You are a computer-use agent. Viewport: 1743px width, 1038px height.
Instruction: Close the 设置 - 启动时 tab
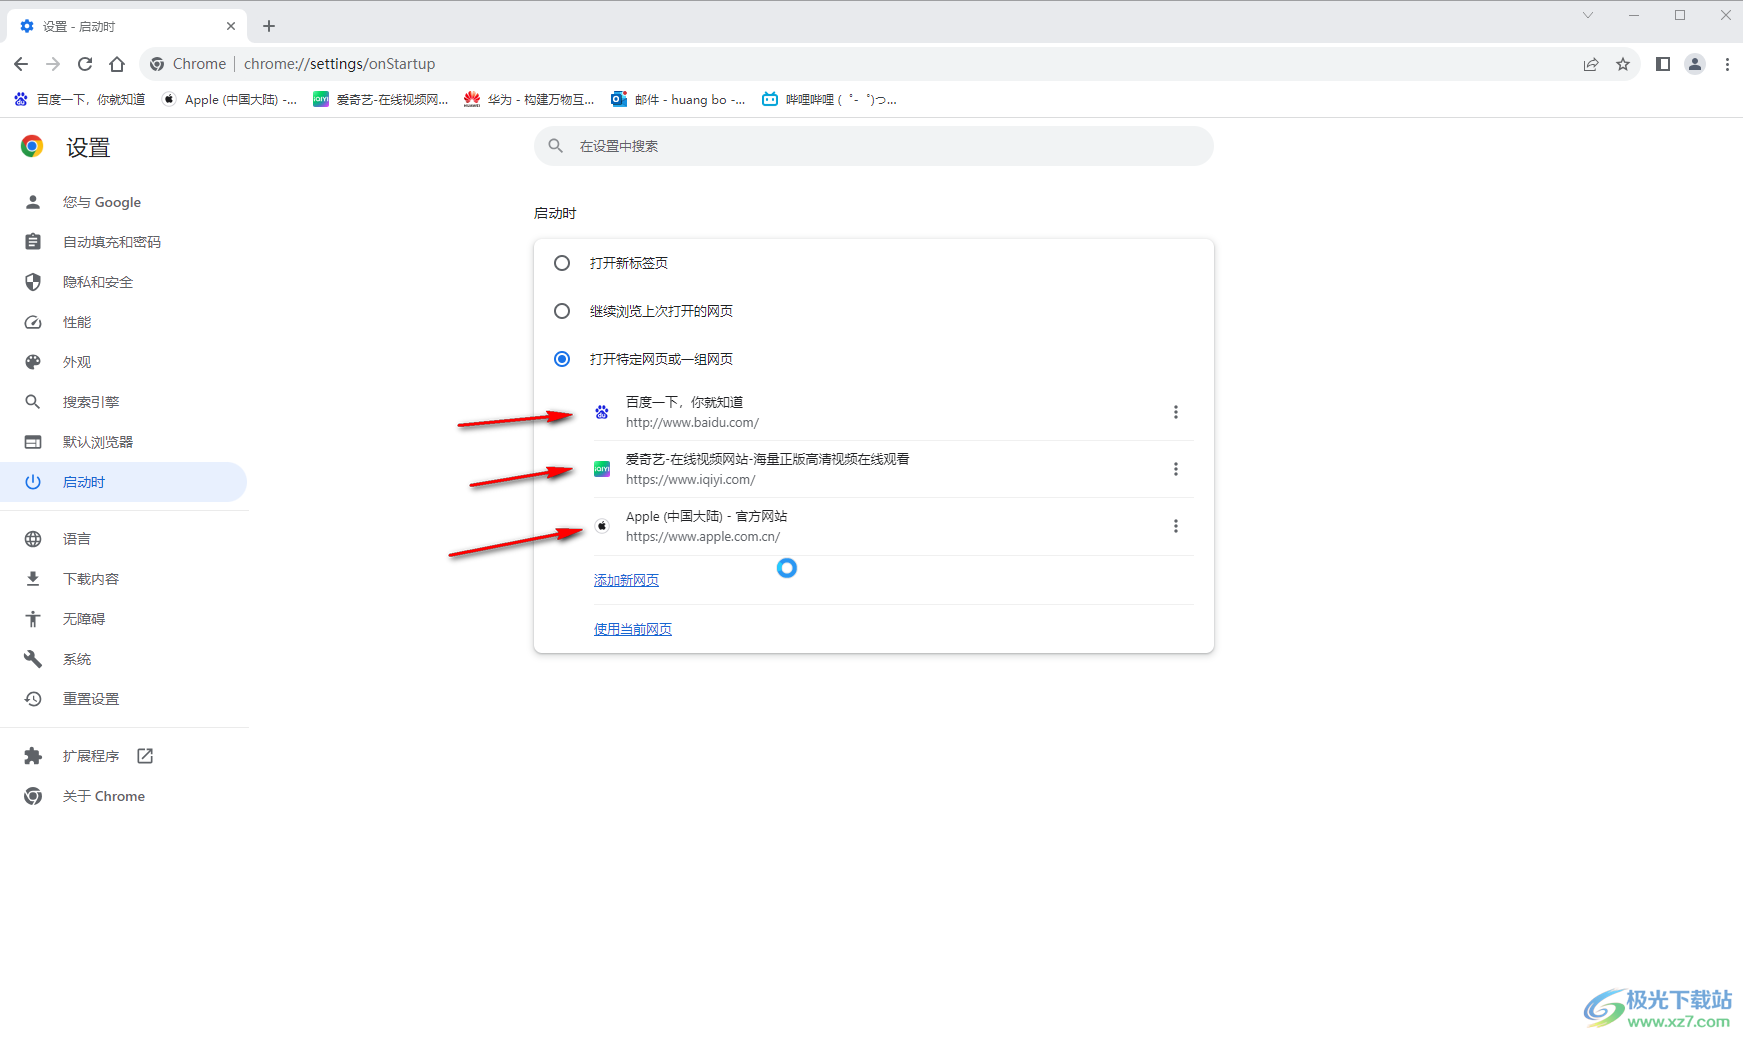tap(231, 26)
